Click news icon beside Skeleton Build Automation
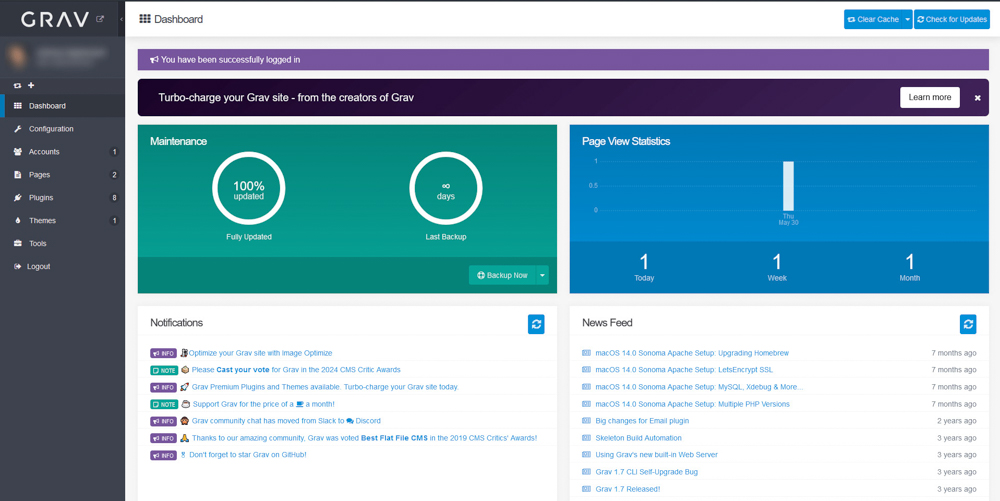Screen dimensions: 1000x501 pyautogui.click(x=587, y=438)
